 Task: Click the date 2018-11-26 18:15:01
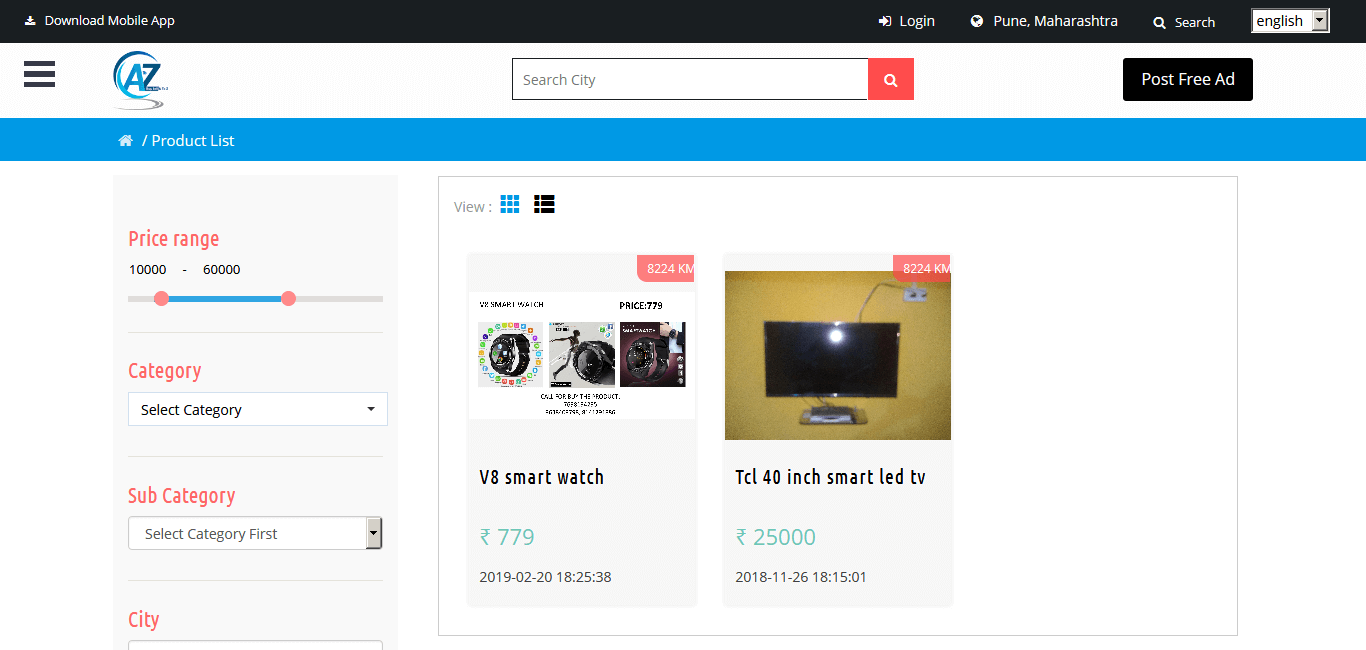coord(801,577)
